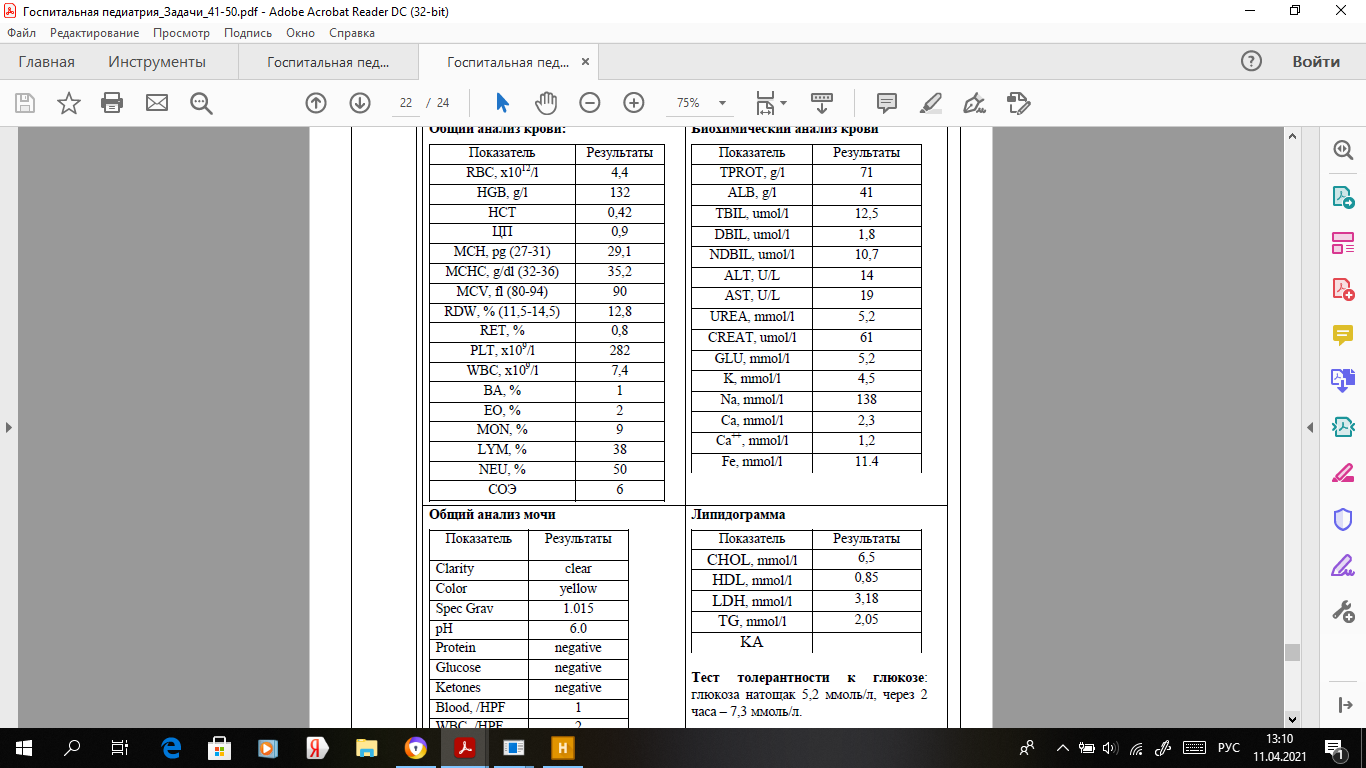Click the Общий анализ мочи heading
1366x768 pixels.
tap(492, 515)
